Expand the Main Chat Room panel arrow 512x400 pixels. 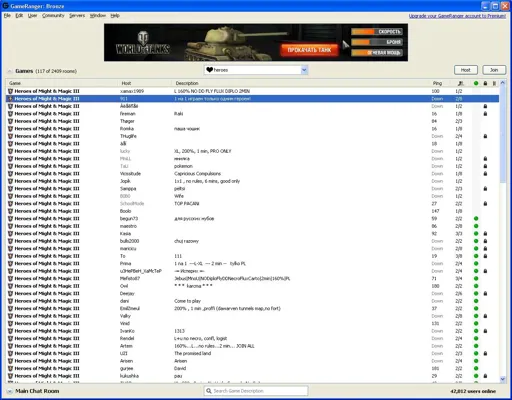[x=10, y=391]
